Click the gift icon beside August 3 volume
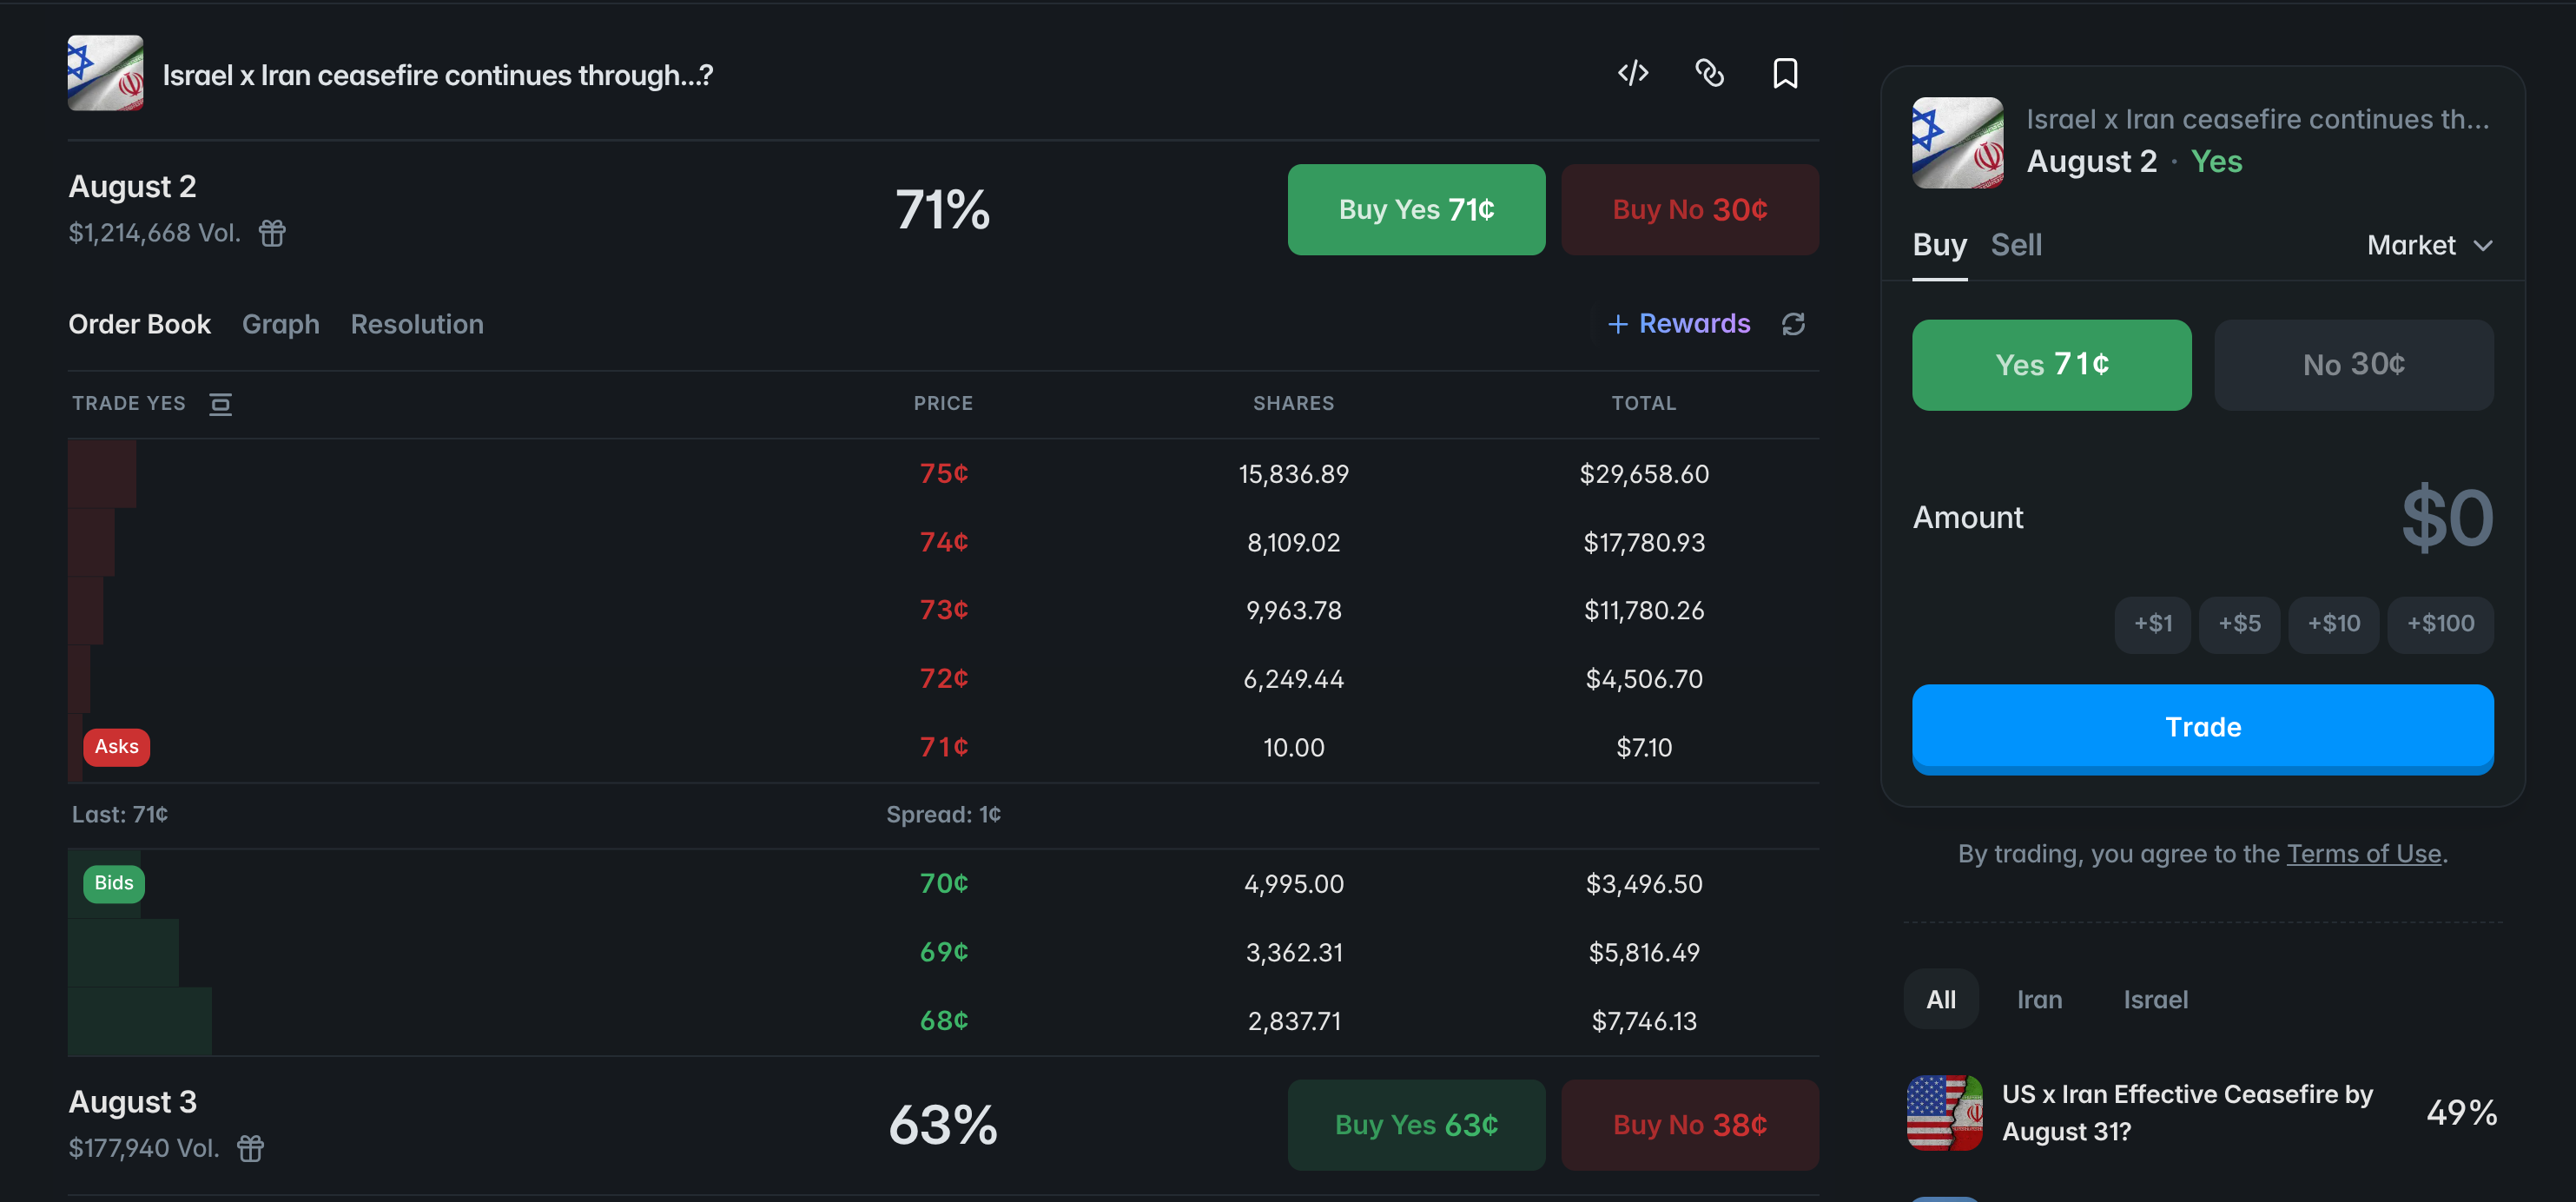The height and width of the screenshot is (1202, 2576). 250,1148
